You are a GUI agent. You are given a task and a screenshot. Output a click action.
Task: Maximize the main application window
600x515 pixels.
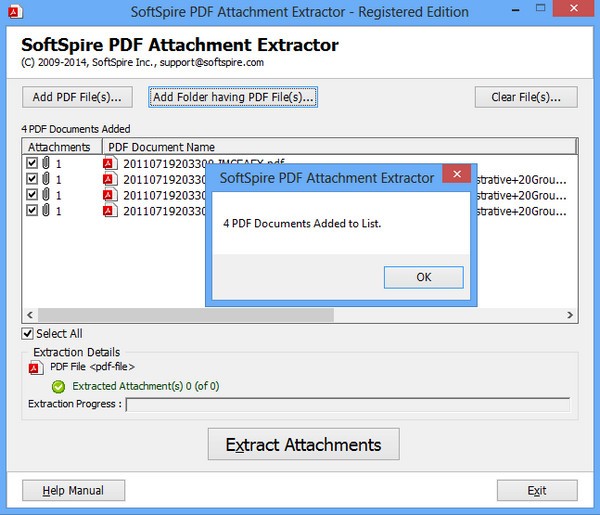coord(540,8)
